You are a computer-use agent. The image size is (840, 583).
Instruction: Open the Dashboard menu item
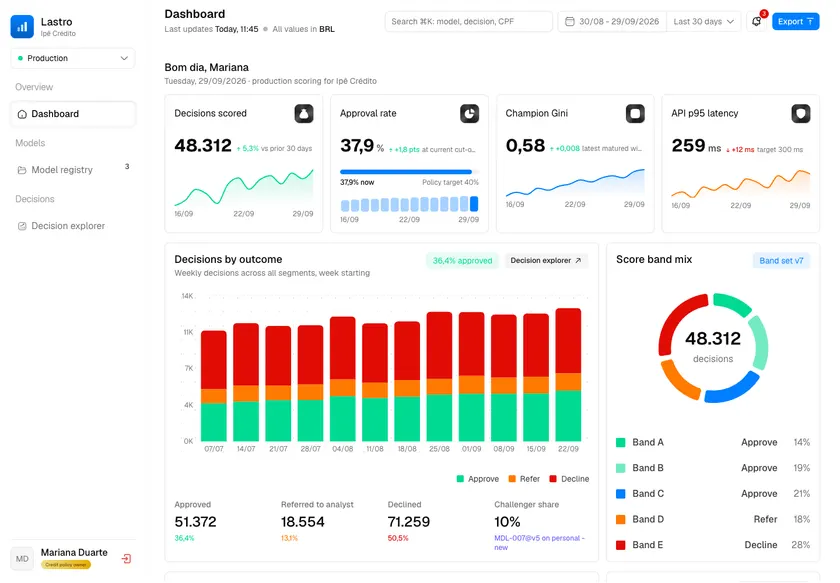coord(73,114)
